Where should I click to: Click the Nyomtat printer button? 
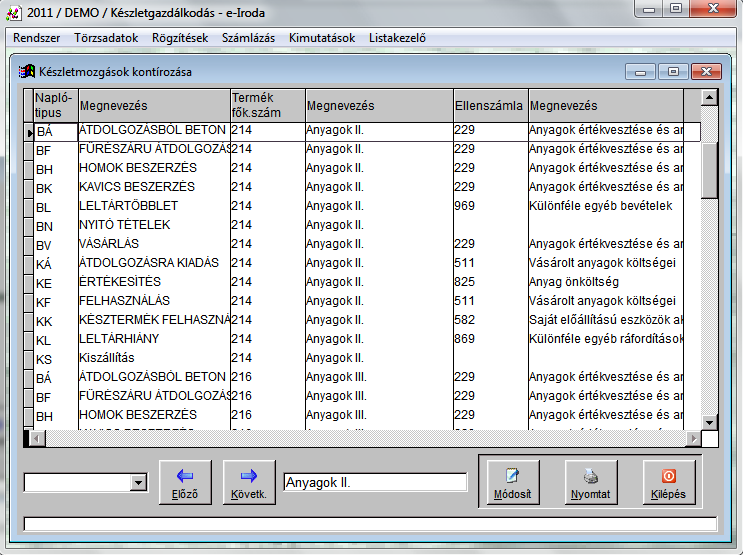(x=591, y=482)
